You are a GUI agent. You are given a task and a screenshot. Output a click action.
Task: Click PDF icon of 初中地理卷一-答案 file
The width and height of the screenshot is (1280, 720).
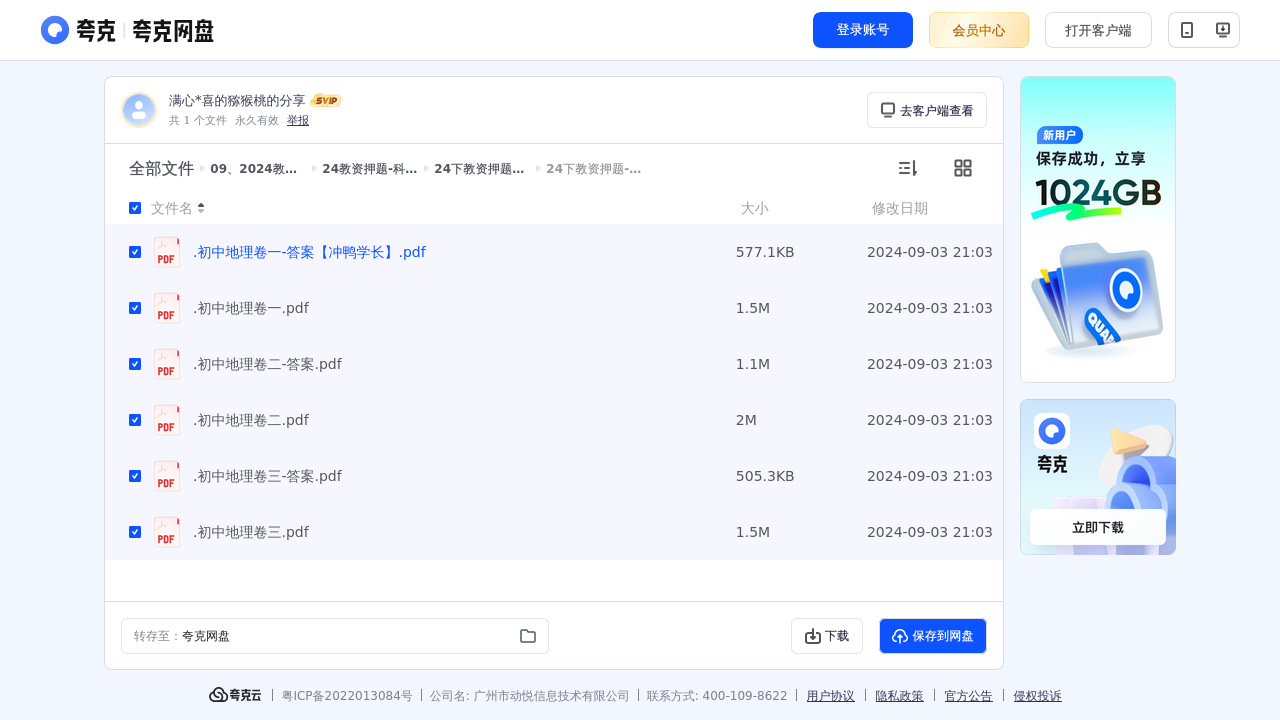[x=167, y=252]
